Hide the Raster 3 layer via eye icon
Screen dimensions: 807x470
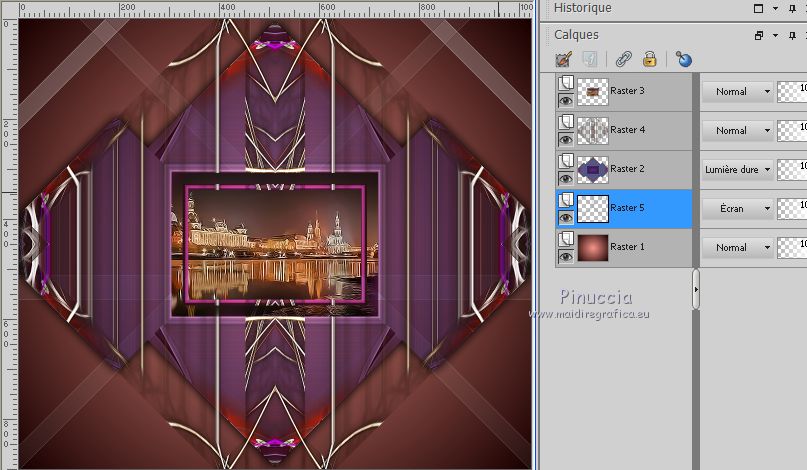566,101
